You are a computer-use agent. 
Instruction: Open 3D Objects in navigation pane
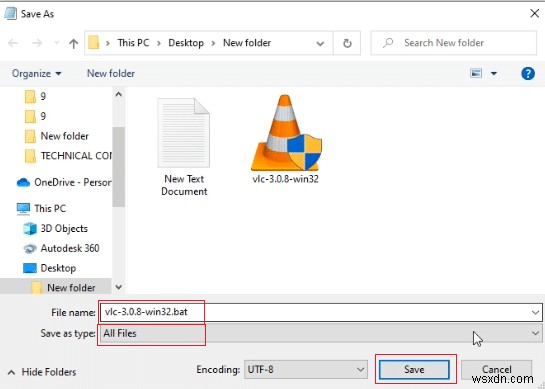(x=56, y=228)
